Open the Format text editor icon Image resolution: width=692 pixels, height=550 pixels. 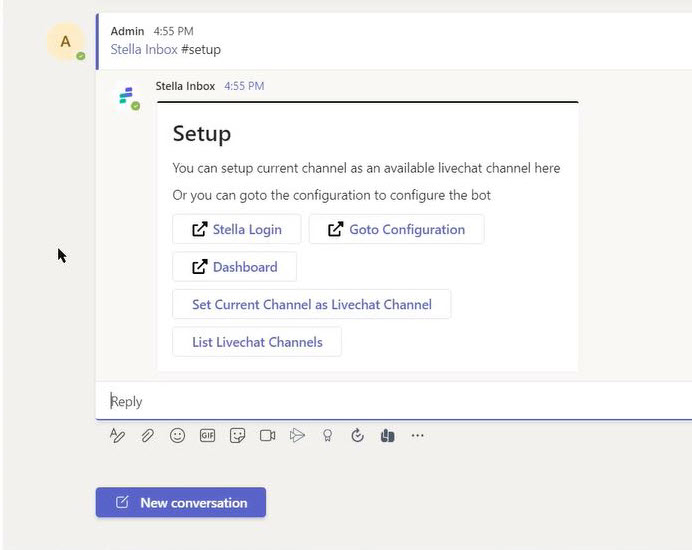click(117, 436)
